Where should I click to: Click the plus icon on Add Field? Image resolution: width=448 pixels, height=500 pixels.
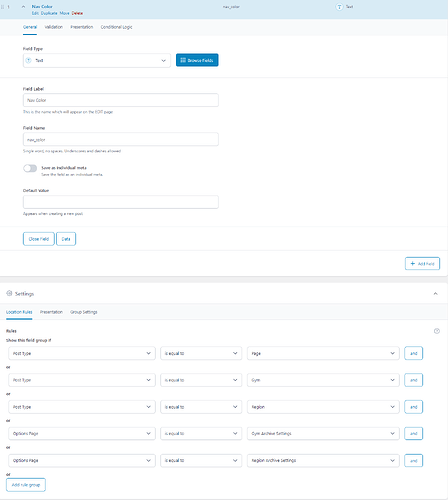pos(413,263)
